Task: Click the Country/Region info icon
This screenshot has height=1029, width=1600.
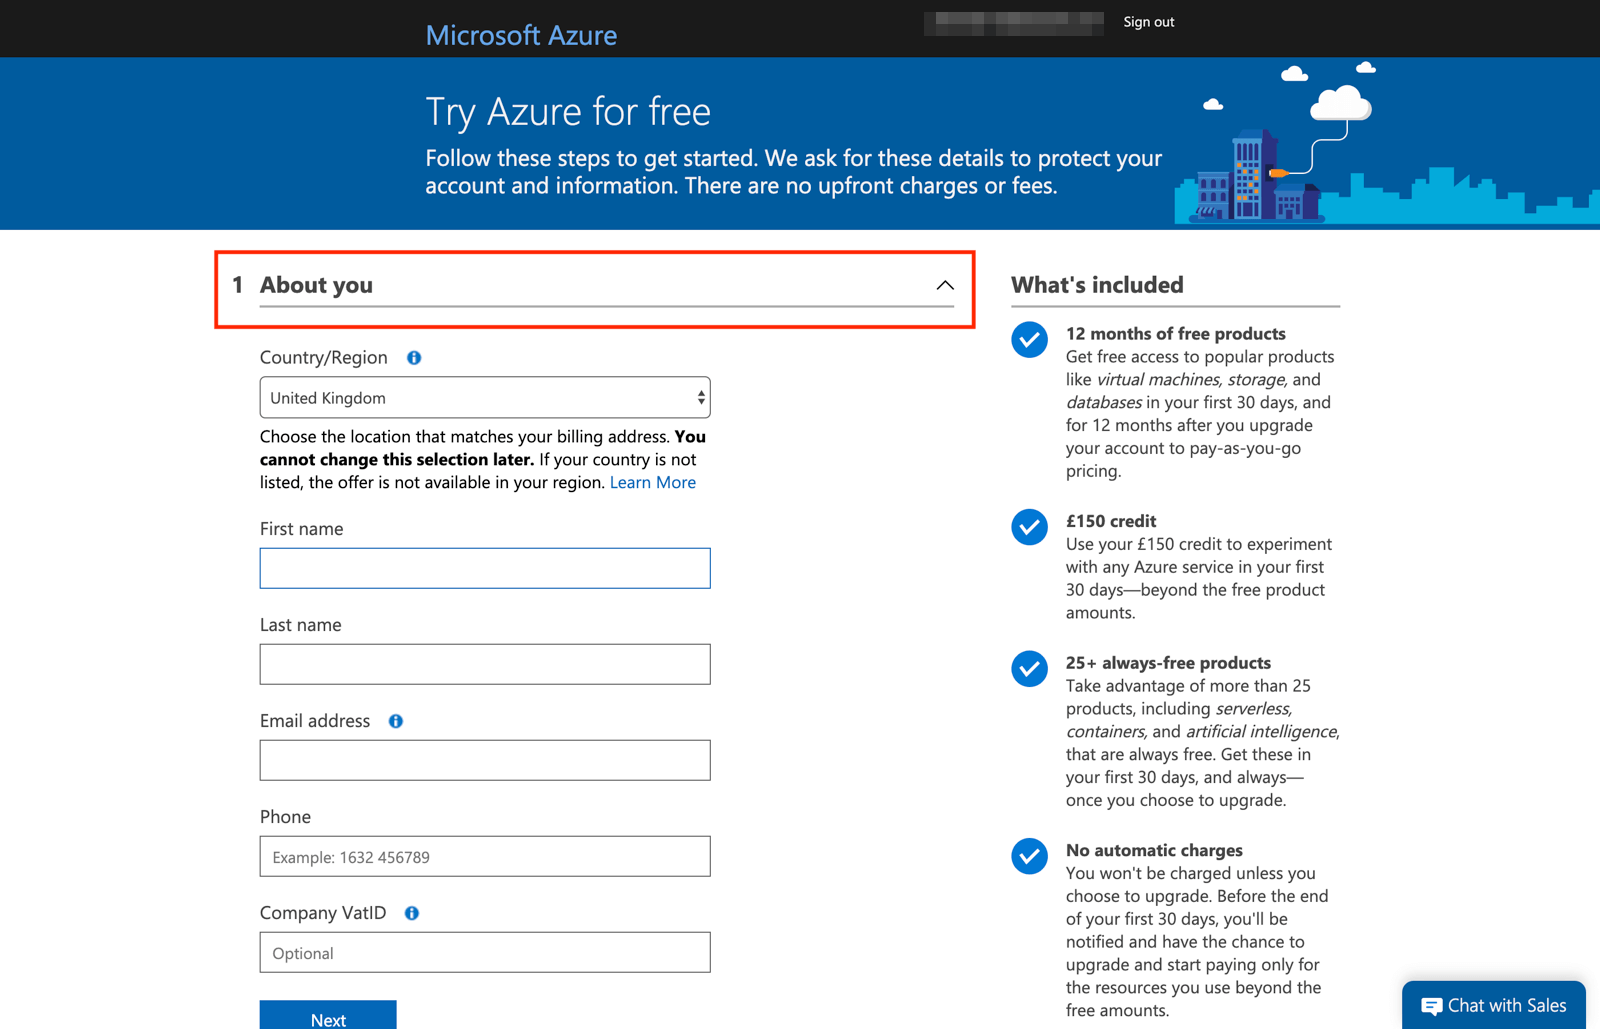Action: pos(414,358)
